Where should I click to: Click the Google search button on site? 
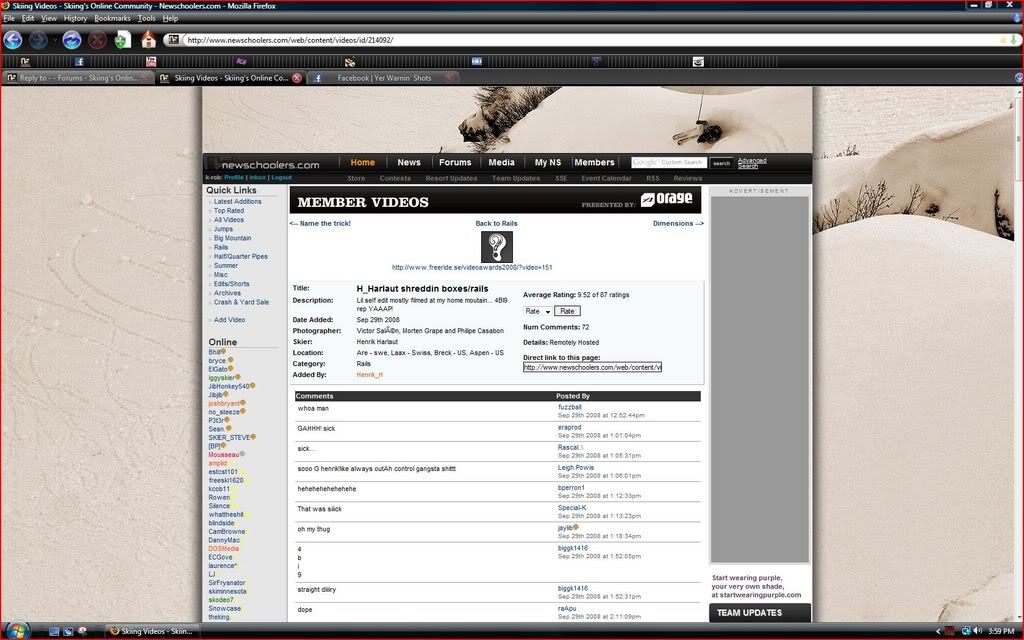click(x=721, y=163)
